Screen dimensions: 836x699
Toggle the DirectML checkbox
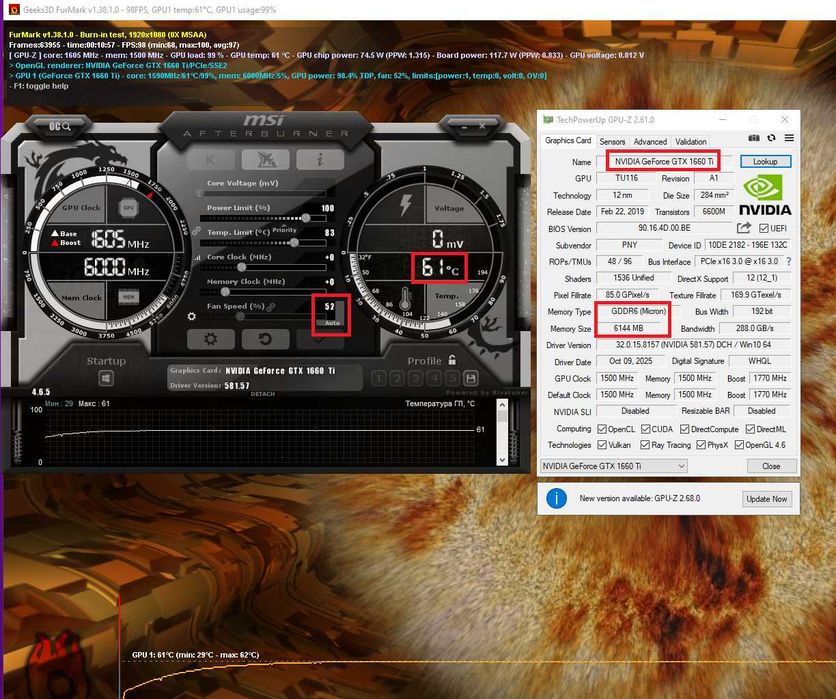[x=750, y=429]
